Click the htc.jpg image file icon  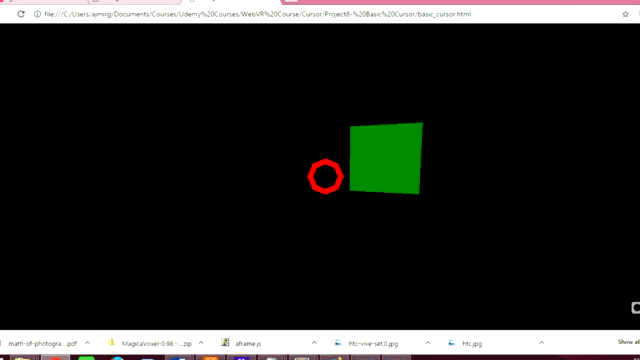point(451,343)
